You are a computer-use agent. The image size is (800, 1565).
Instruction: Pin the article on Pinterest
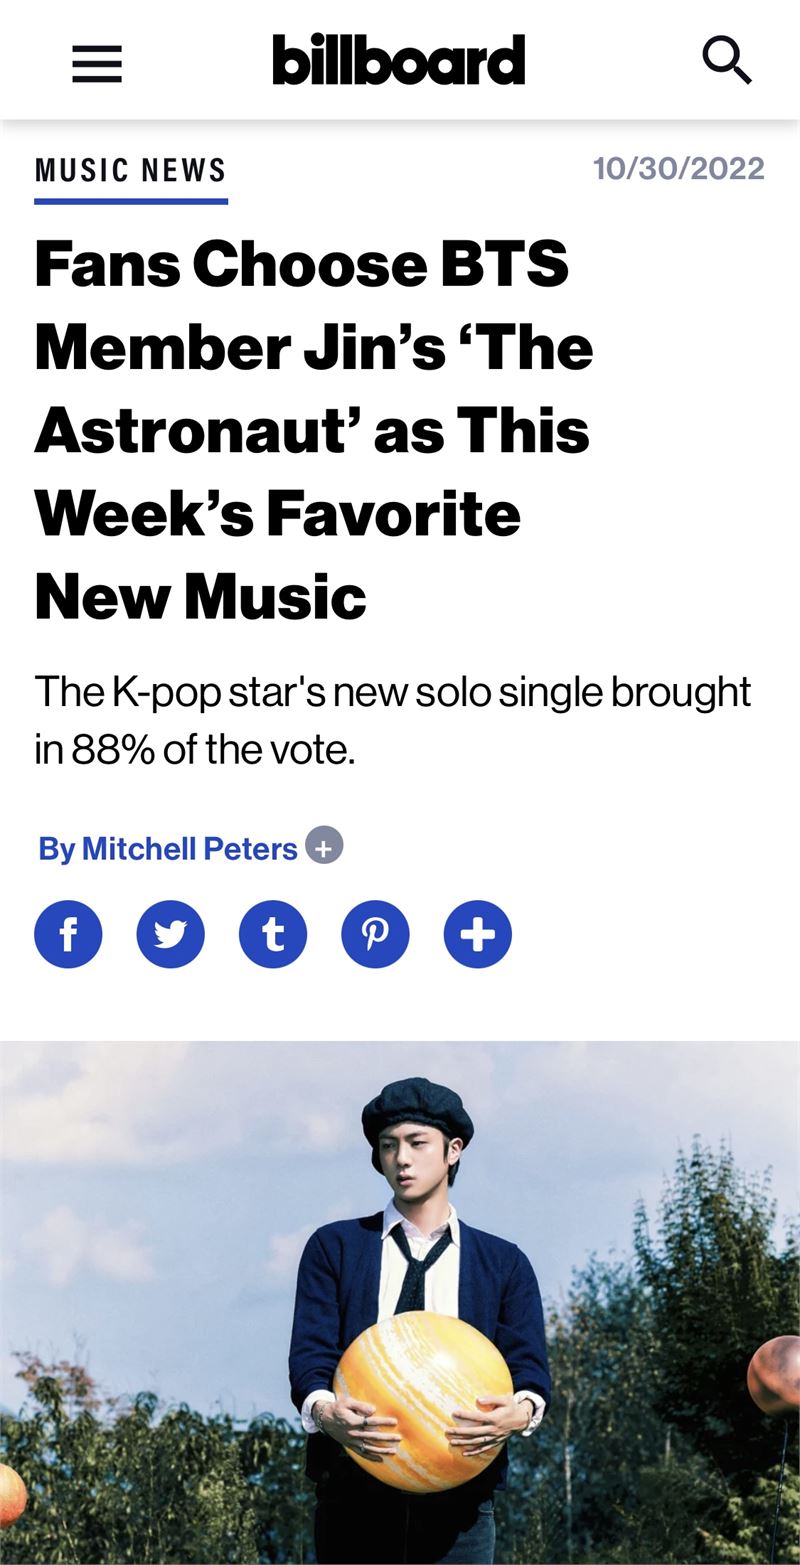pos(375,934)
